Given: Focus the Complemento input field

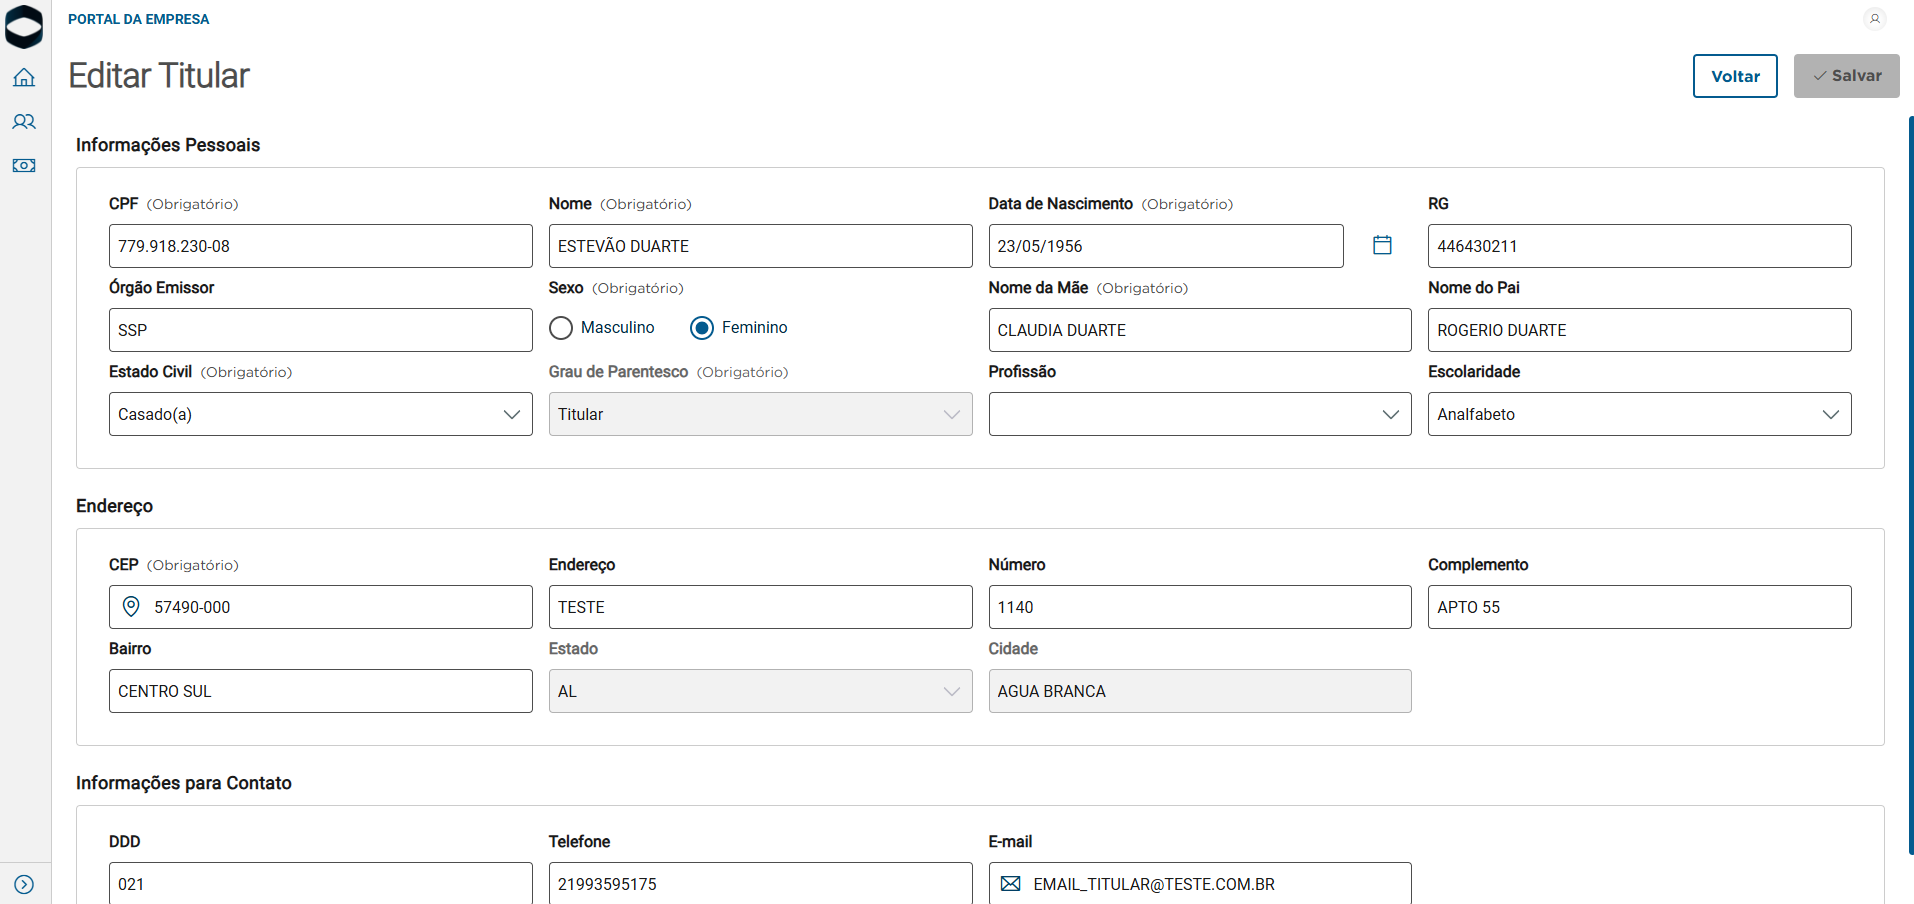Looking at the screenshot, I should [x=1639, y=607].
